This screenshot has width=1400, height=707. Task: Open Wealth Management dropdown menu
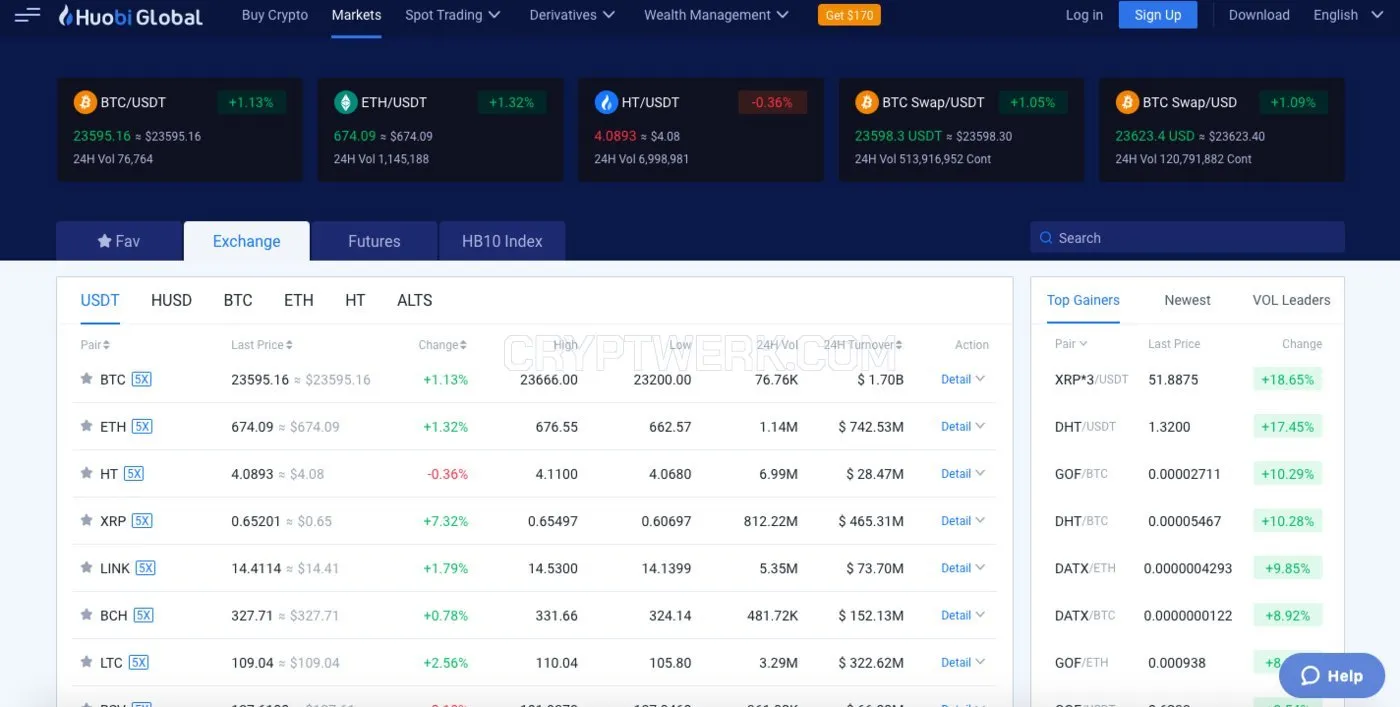716,15
